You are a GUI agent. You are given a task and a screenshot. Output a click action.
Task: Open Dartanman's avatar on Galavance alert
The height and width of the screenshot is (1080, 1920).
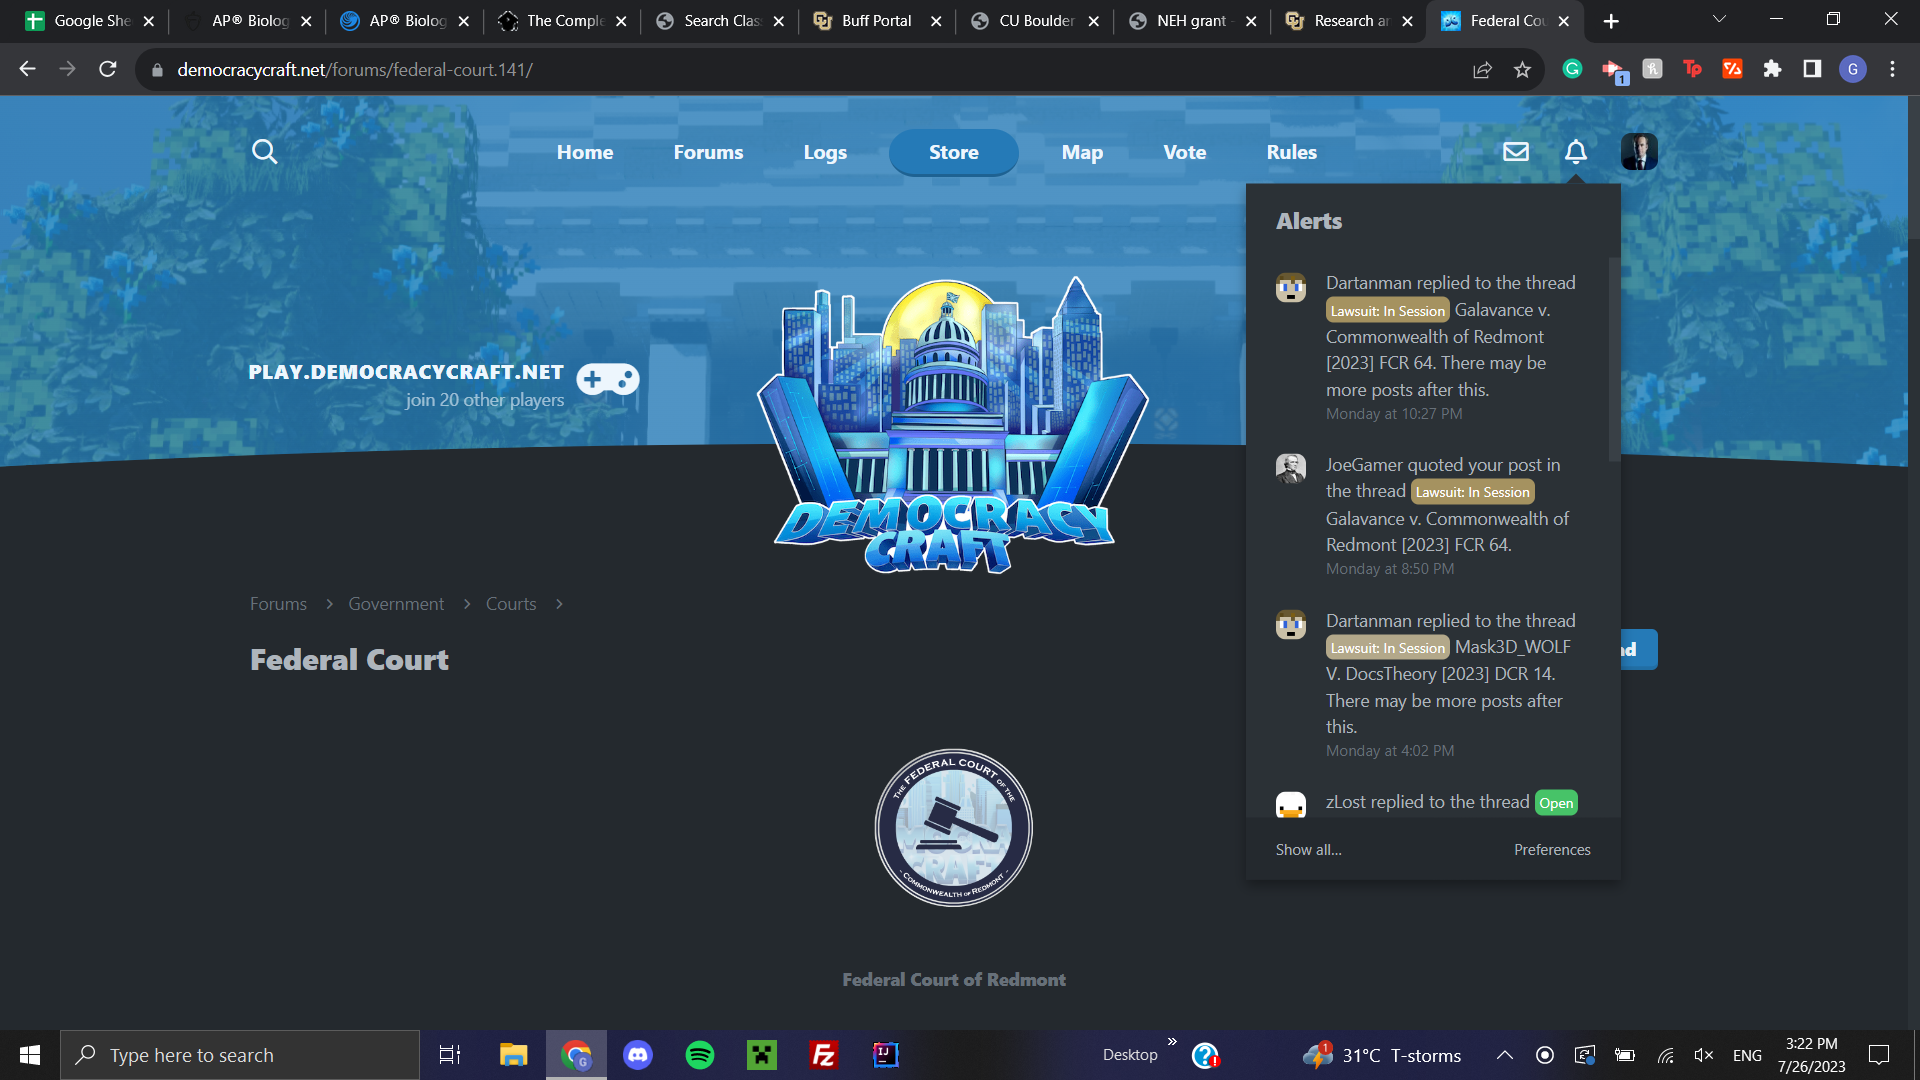[x=1291, y=288]
